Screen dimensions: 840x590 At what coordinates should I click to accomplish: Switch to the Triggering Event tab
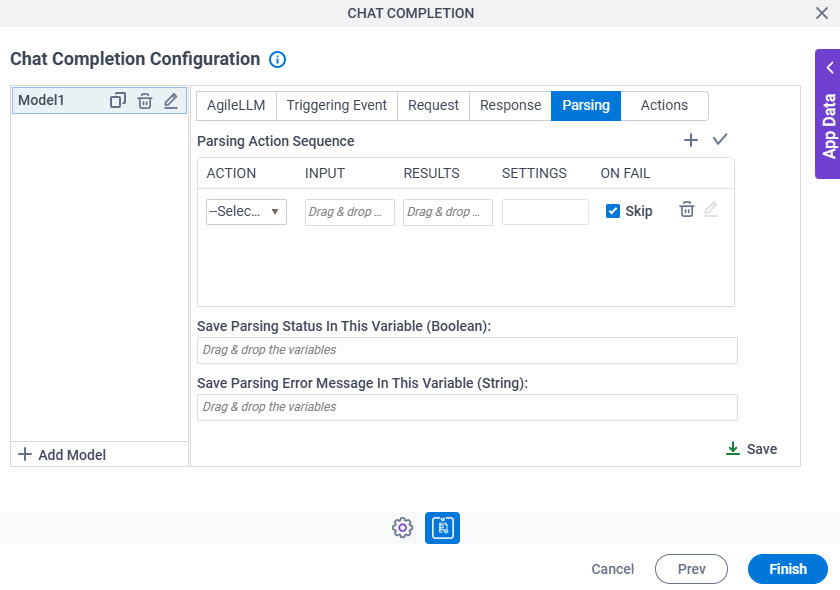(336, 106)
